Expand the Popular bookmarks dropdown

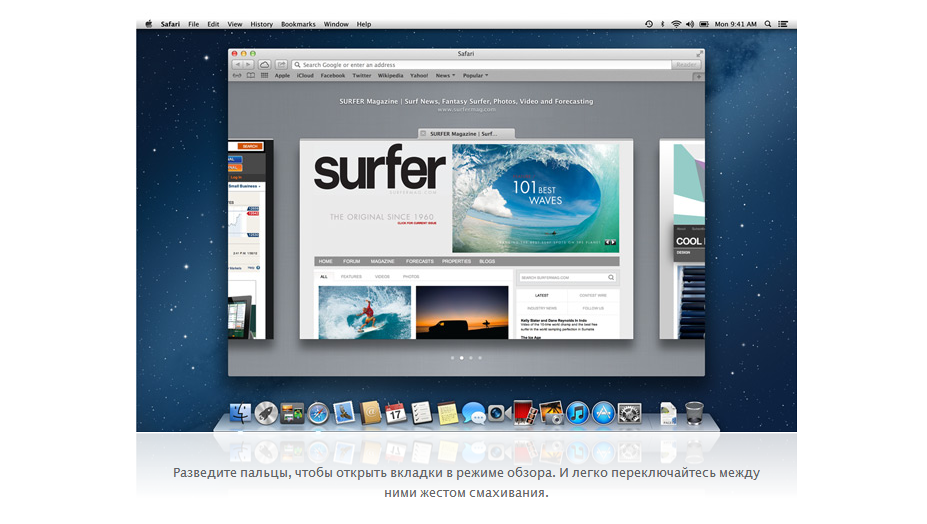[475, 76]
